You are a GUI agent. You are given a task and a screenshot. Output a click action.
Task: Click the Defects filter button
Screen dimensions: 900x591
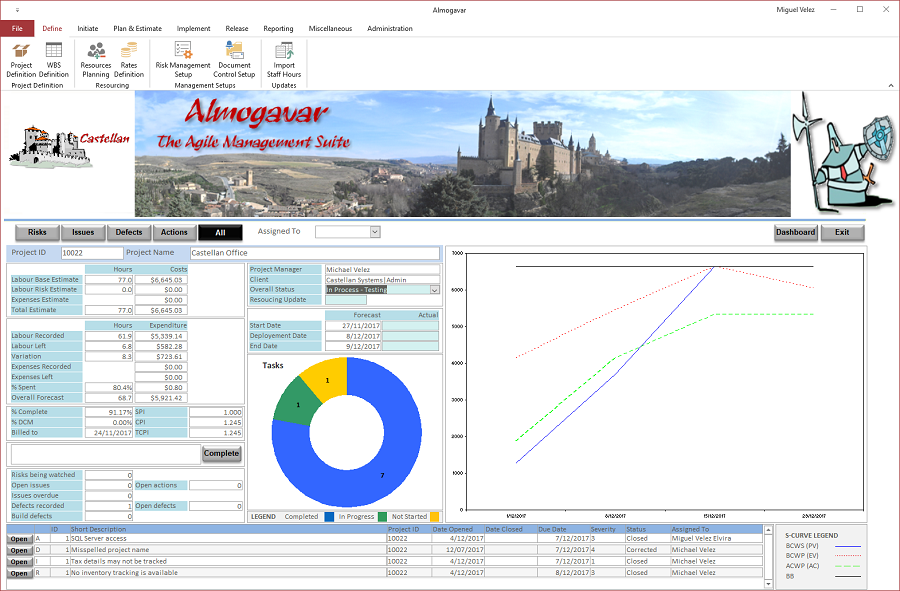pyautogui.click(x=129, y=232)
